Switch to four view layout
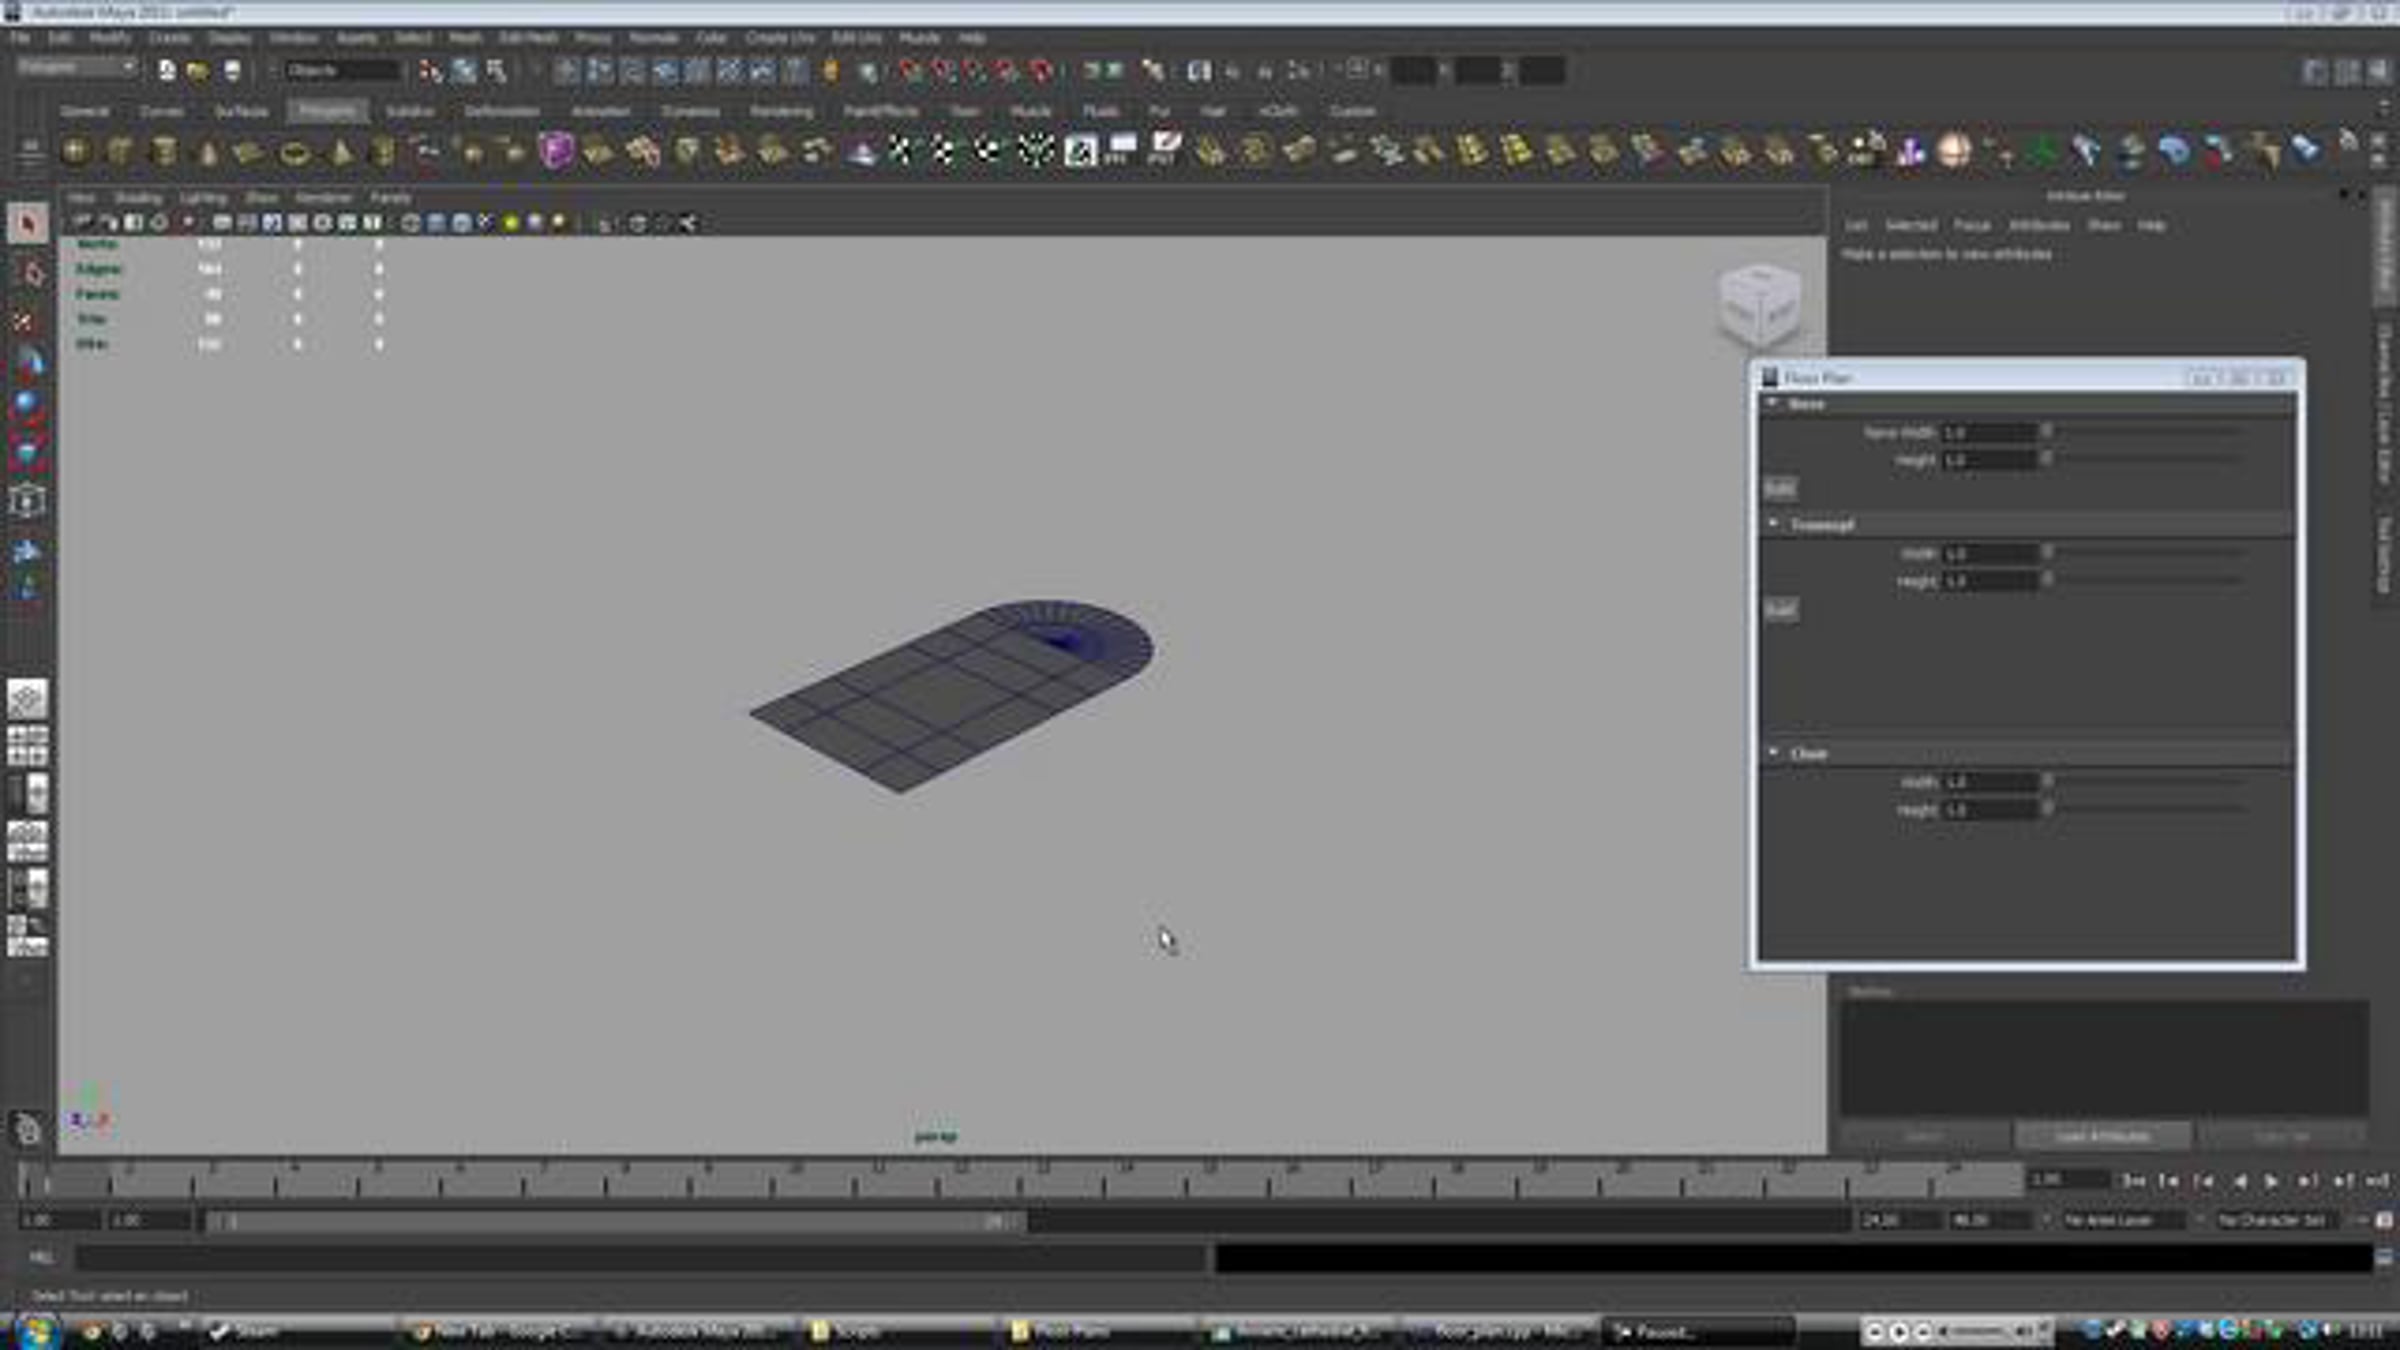The width and height of the screenshot is (2400, 1350). (28, 746)
